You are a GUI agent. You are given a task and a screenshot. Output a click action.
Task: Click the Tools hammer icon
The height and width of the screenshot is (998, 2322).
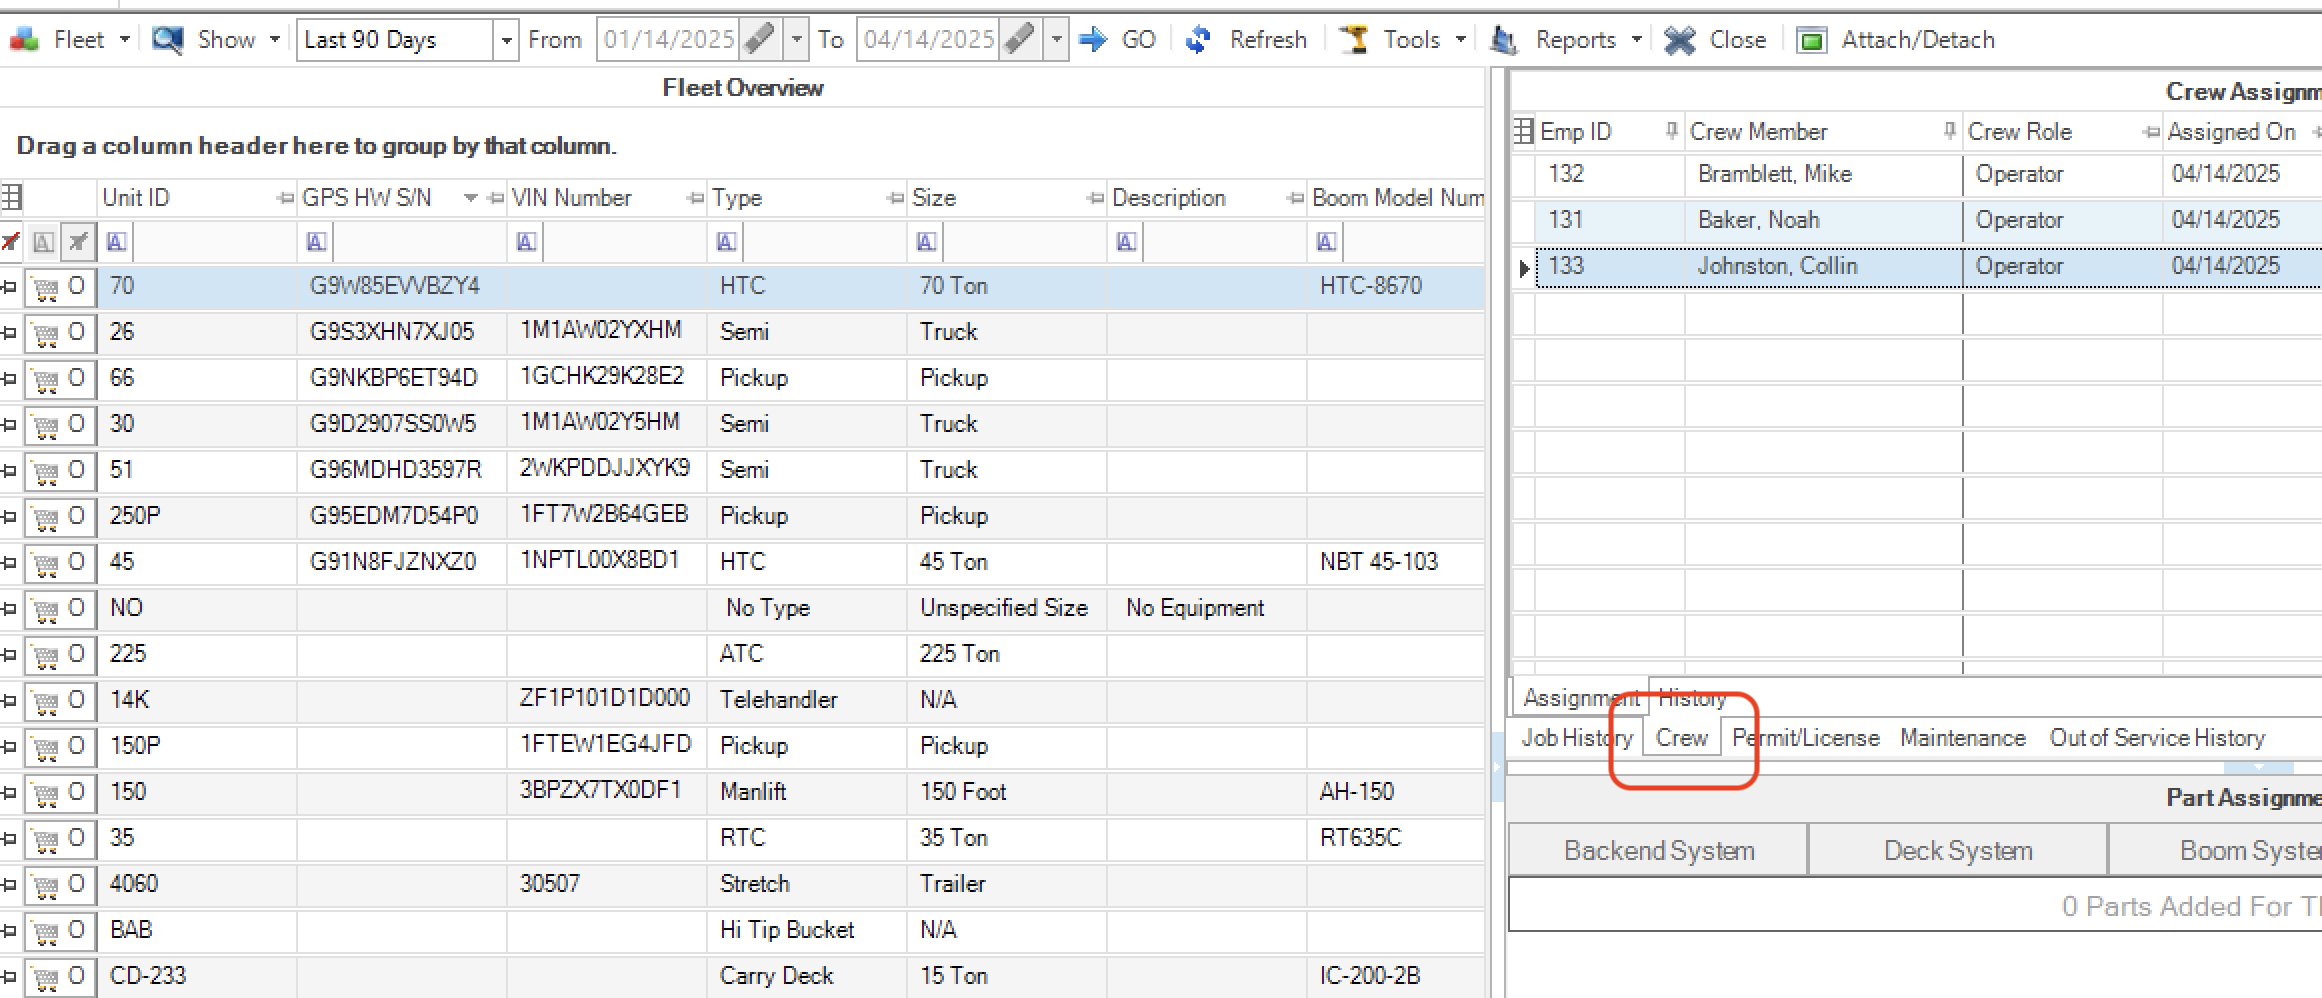coord(1354,40)
